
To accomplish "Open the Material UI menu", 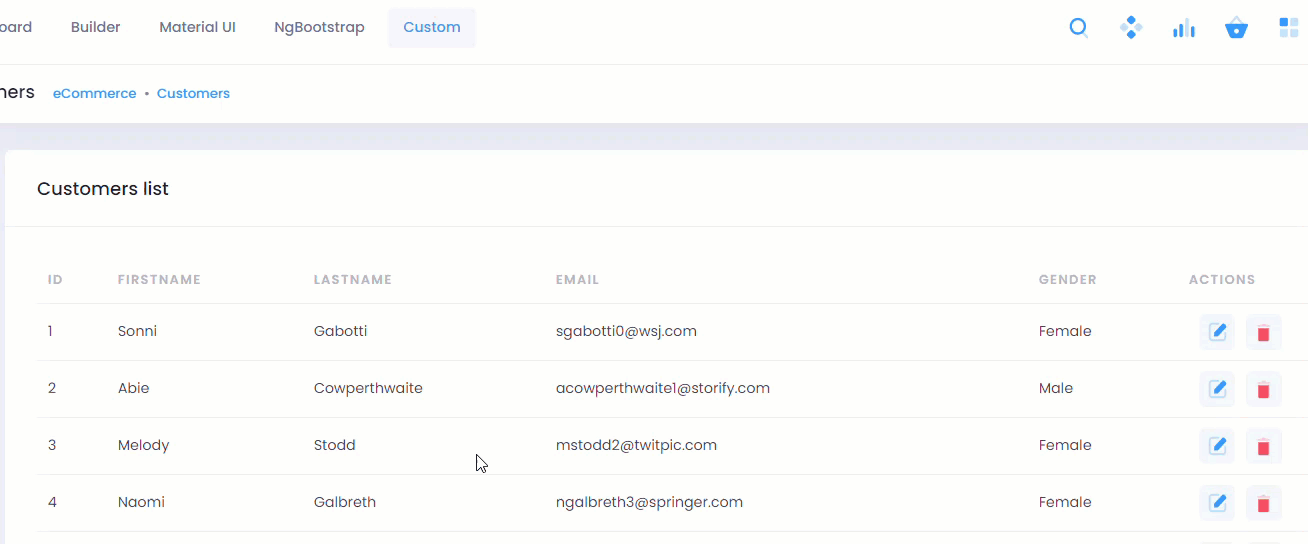I will click(x=197, y=27).
